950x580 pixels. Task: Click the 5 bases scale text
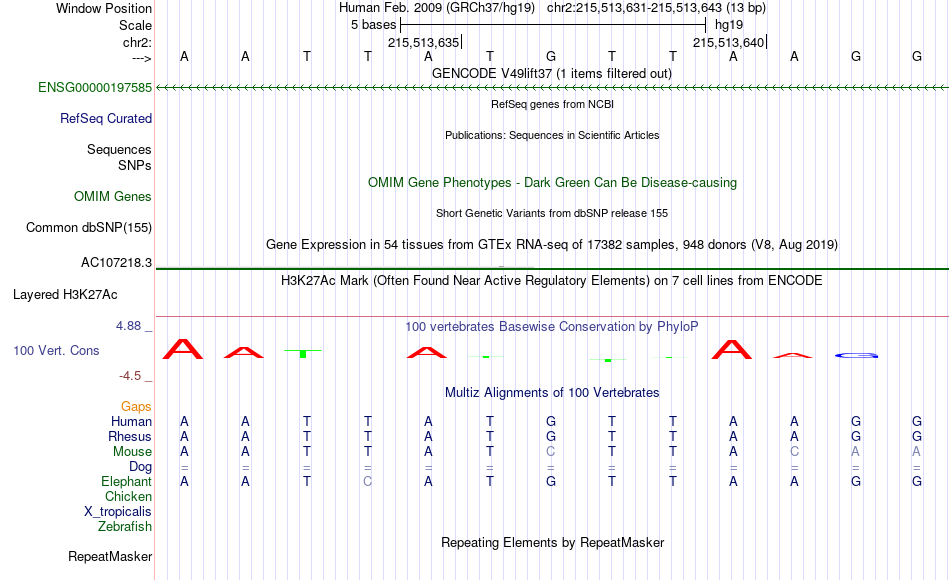click(373, 25)
